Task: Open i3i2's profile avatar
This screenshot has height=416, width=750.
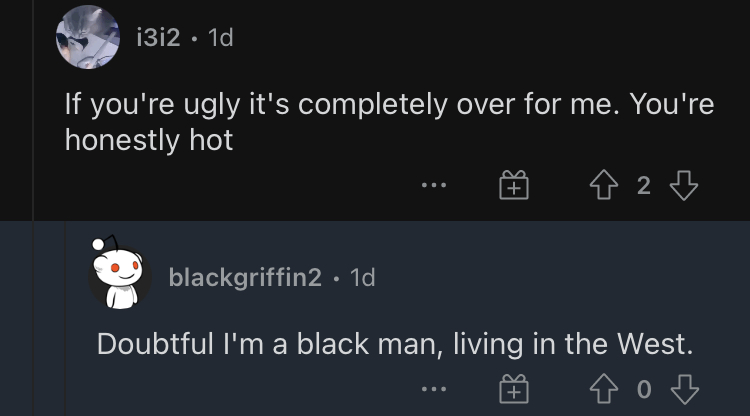Action: 88,37
